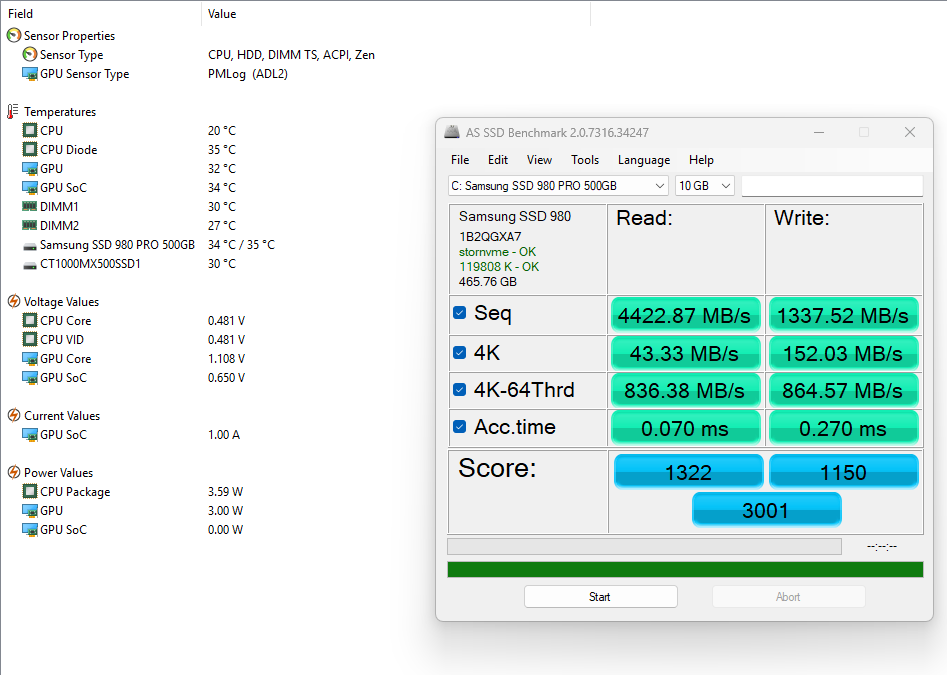Viewport: 947px width, 675px height.
Task: Click the 4K read result 43.33 MB/s
Action: point(685,353)
